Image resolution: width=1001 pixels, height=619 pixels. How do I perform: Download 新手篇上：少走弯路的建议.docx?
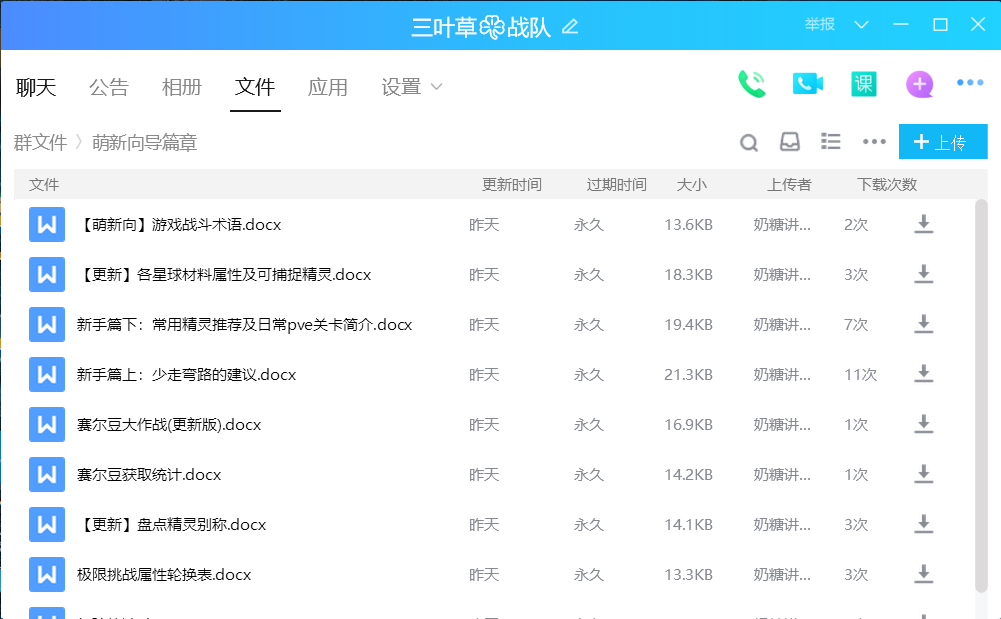pos(923,375)
